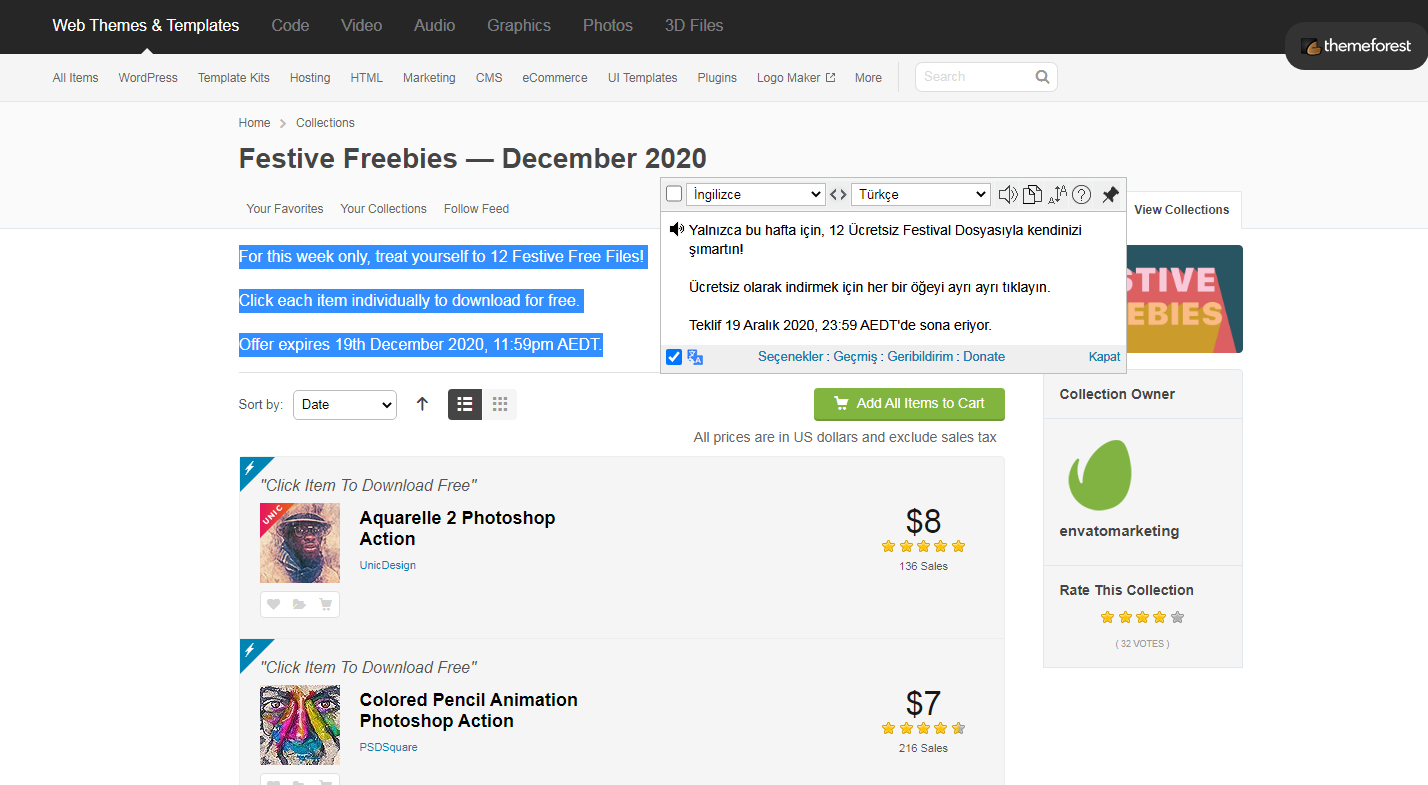Viewport: 1428px width, 785px height.
Task: Switch to the Follow Feed tab
Action: pyautogui.click(x=477, y=209)
